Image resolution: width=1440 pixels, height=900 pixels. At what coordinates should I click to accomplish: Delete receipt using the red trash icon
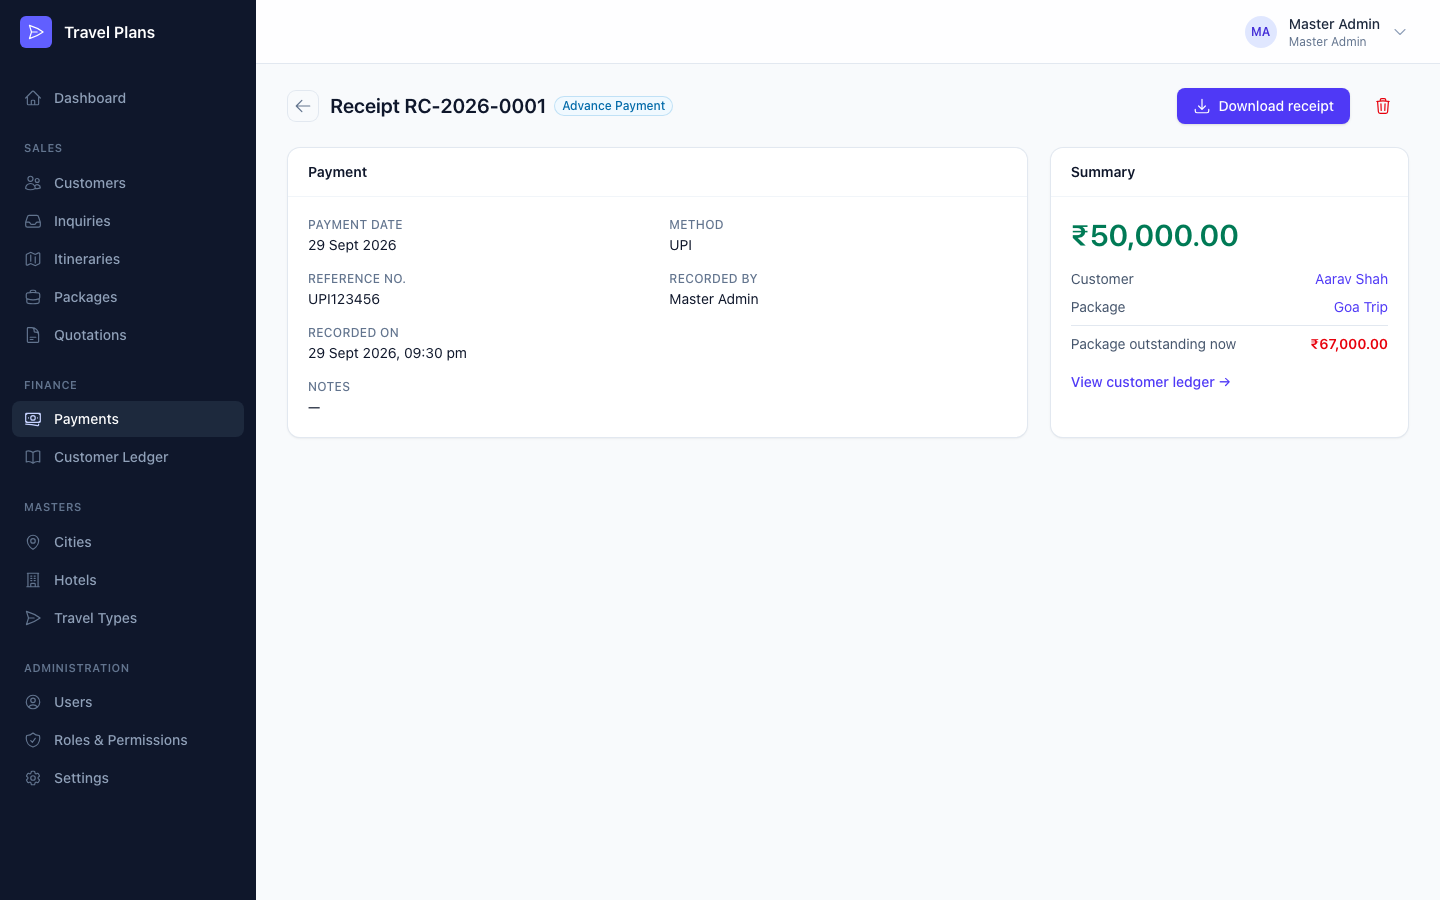[x=1383, y=106]
